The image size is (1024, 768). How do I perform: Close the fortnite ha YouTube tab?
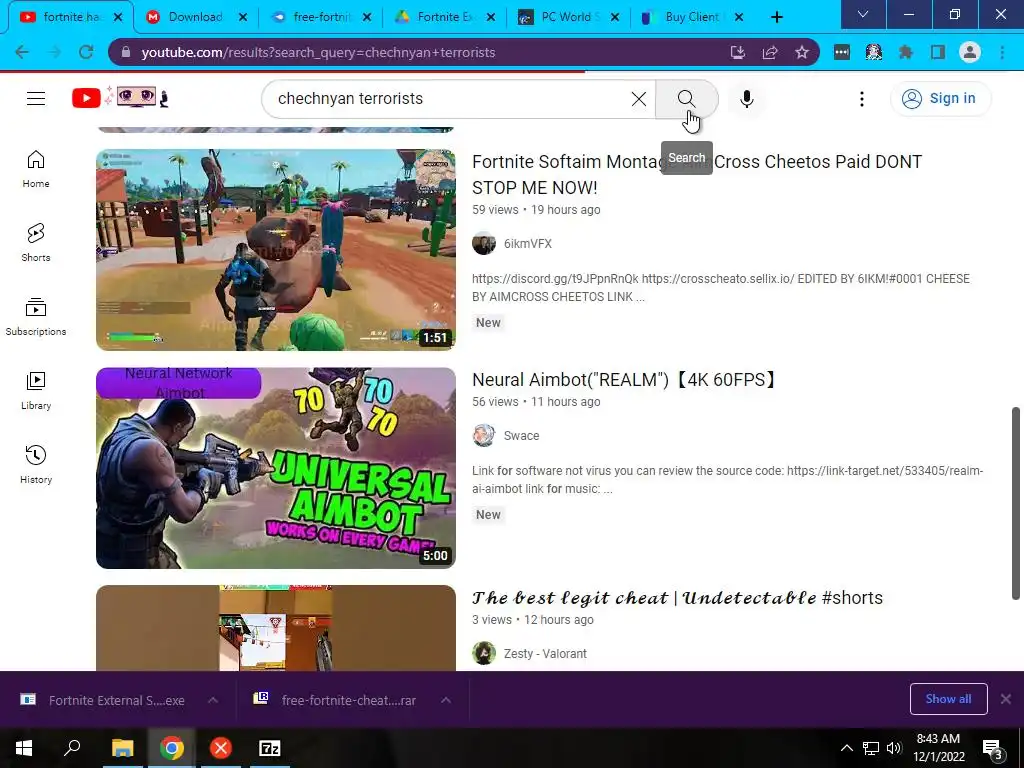[118, 17]
